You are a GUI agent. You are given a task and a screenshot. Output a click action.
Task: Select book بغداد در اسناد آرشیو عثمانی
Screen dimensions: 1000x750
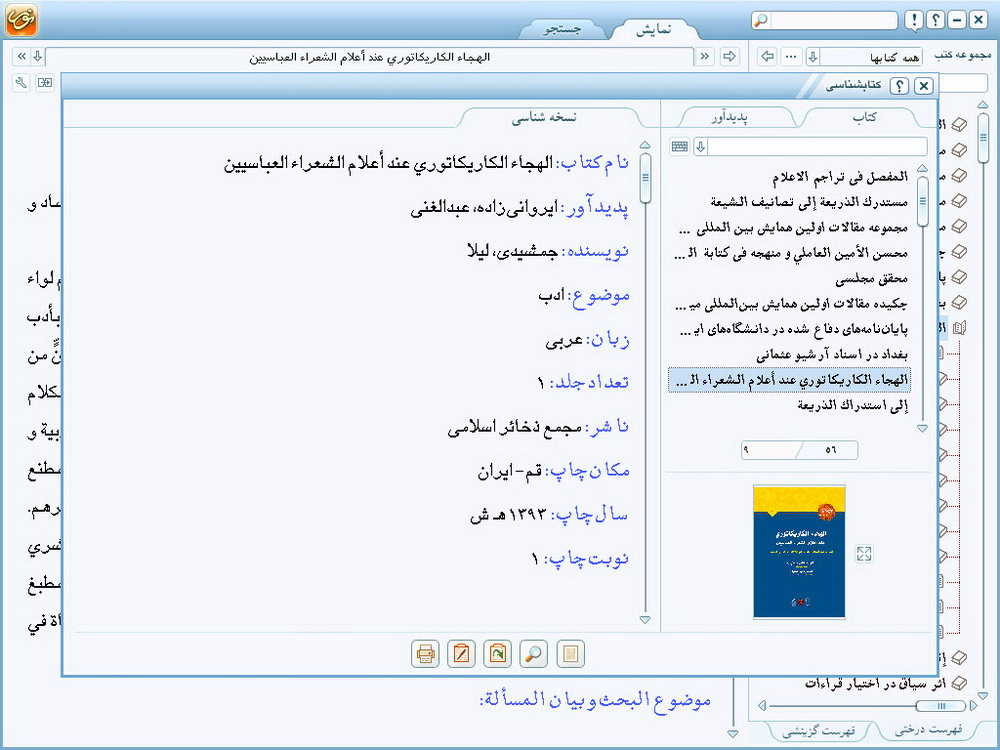tap(832, 354)
